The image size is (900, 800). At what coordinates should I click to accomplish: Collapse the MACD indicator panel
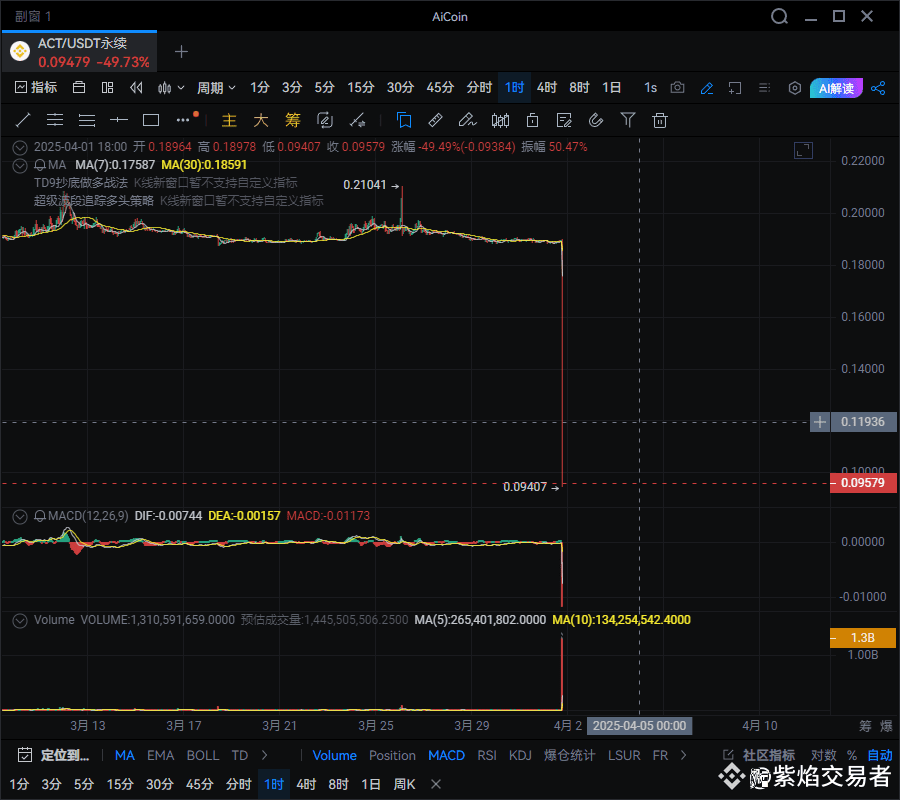point(20,517)
